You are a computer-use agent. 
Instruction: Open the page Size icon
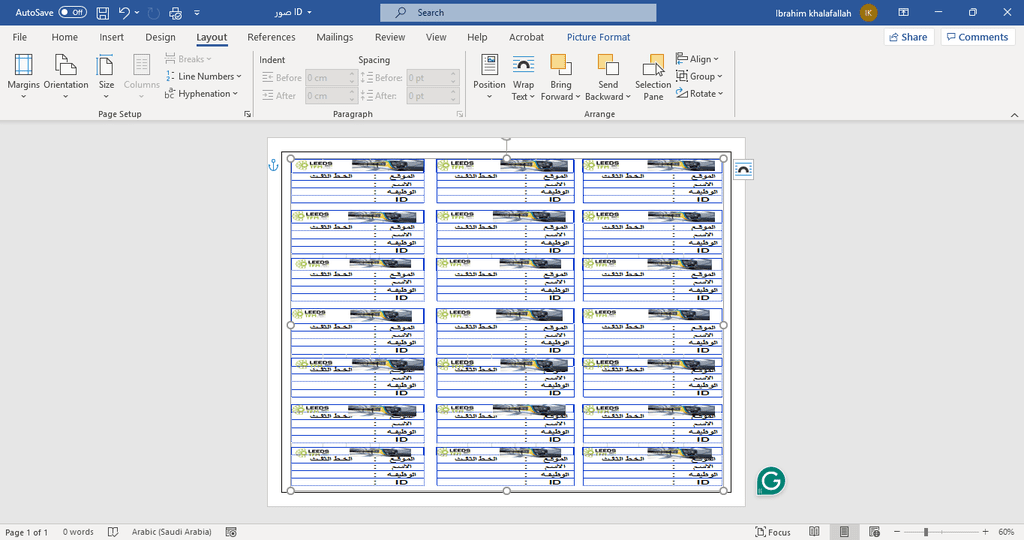pos(106,66)
